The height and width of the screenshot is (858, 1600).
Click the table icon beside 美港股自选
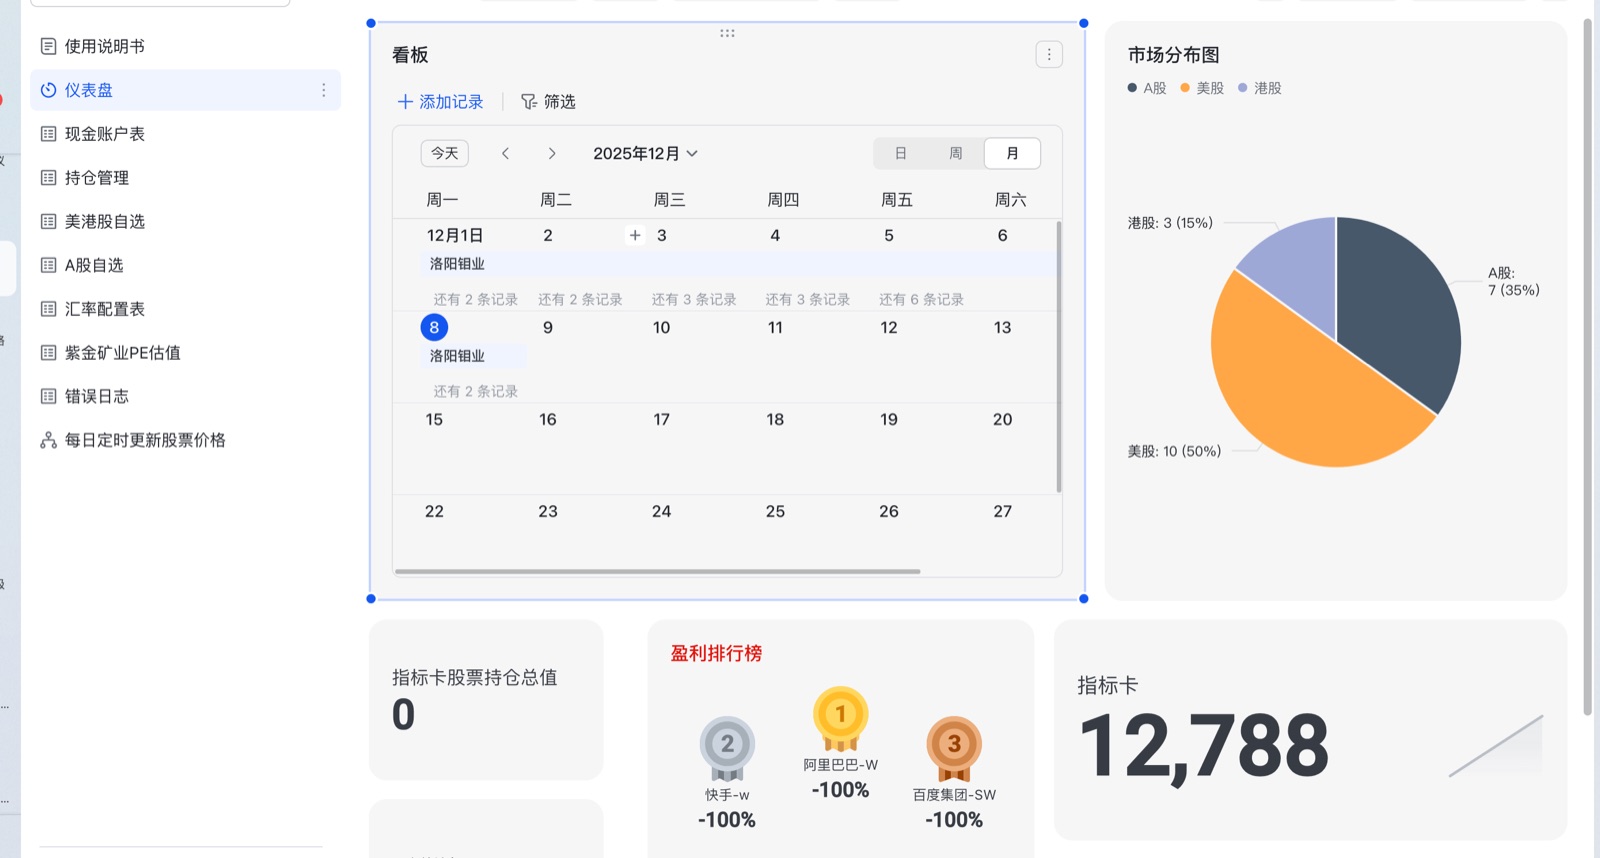pyautogui.click(x=48, y=221)
